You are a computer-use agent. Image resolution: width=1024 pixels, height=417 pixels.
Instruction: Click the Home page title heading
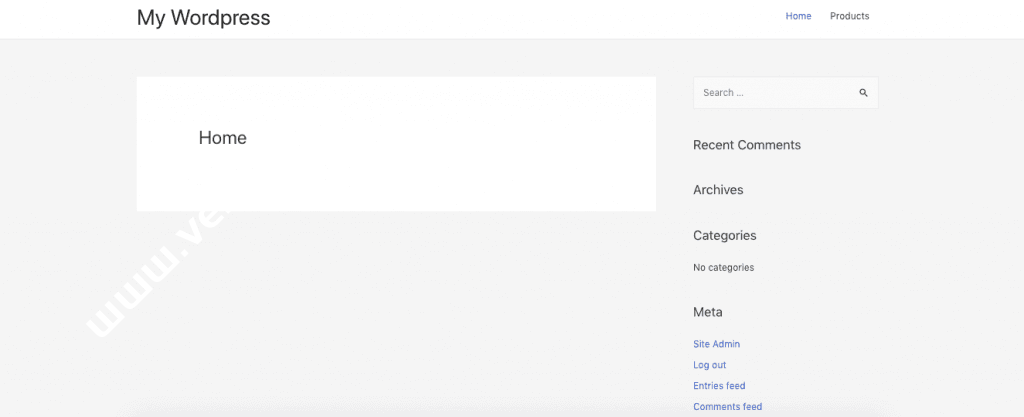tap(222, 138)
